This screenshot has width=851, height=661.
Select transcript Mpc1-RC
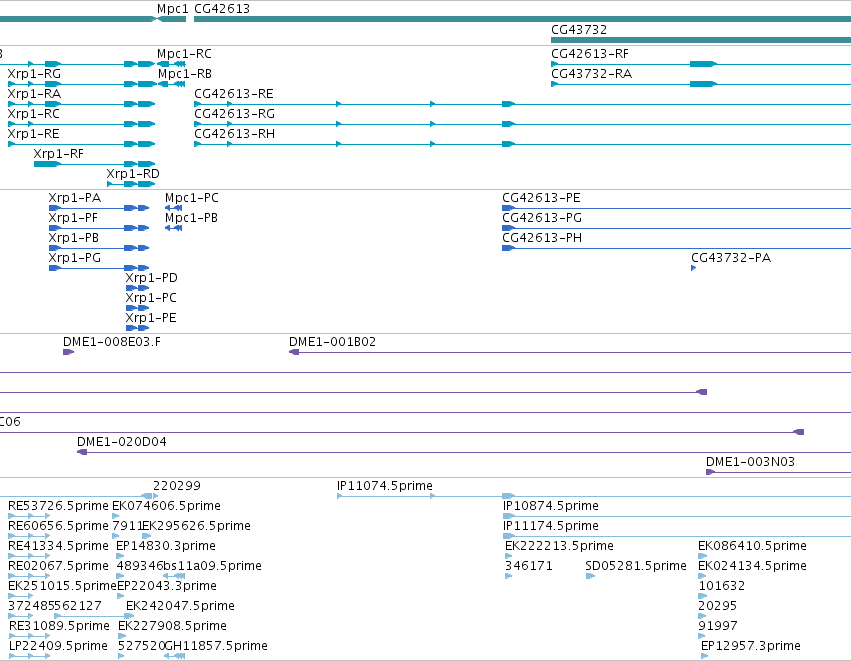(185, 54)
